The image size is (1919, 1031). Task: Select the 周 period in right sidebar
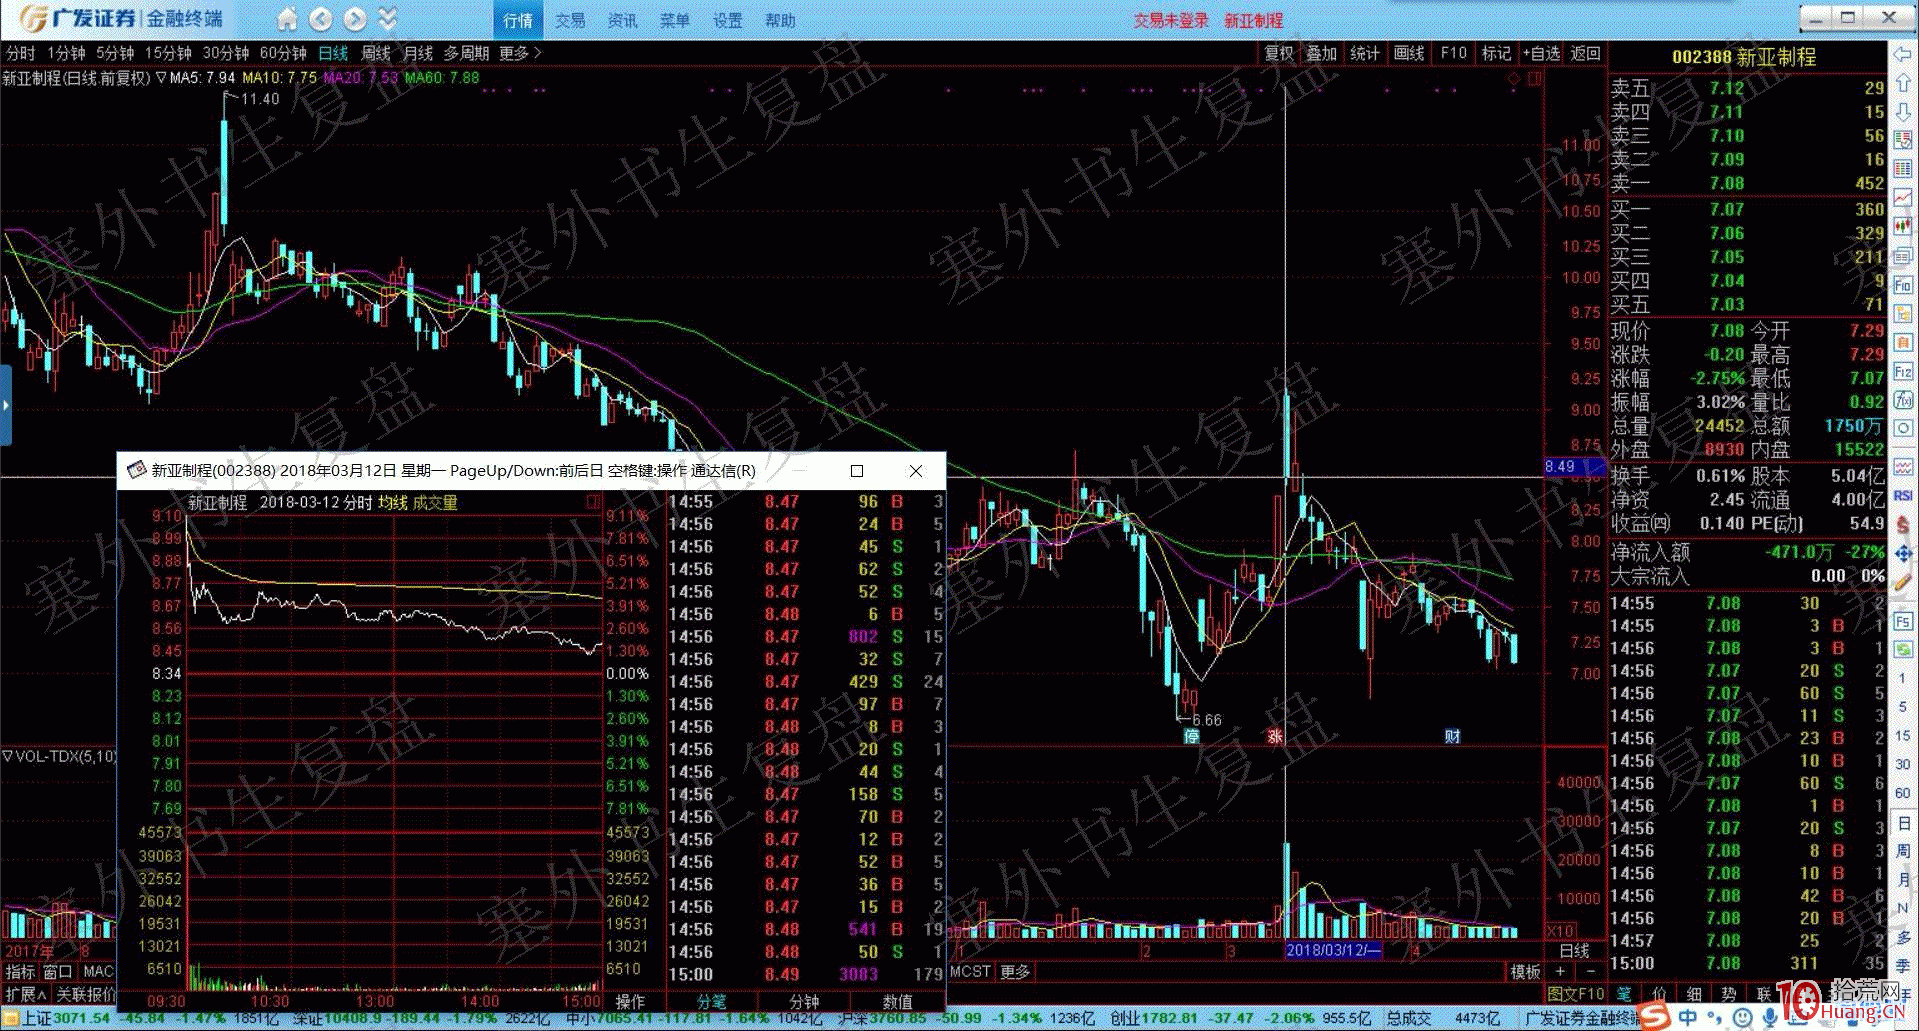click(1903, 851)
